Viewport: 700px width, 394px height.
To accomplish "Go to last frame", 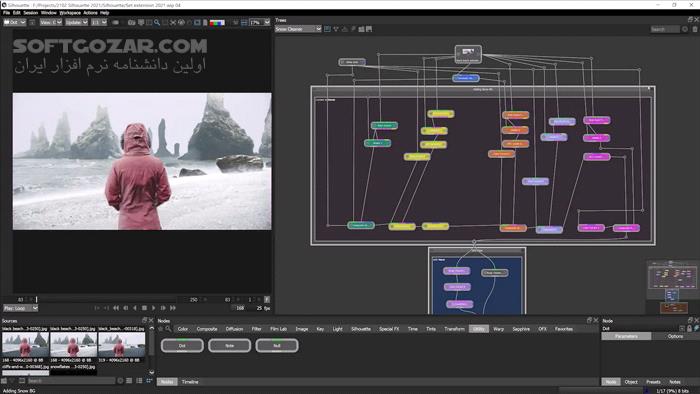I will click(173, 308).
